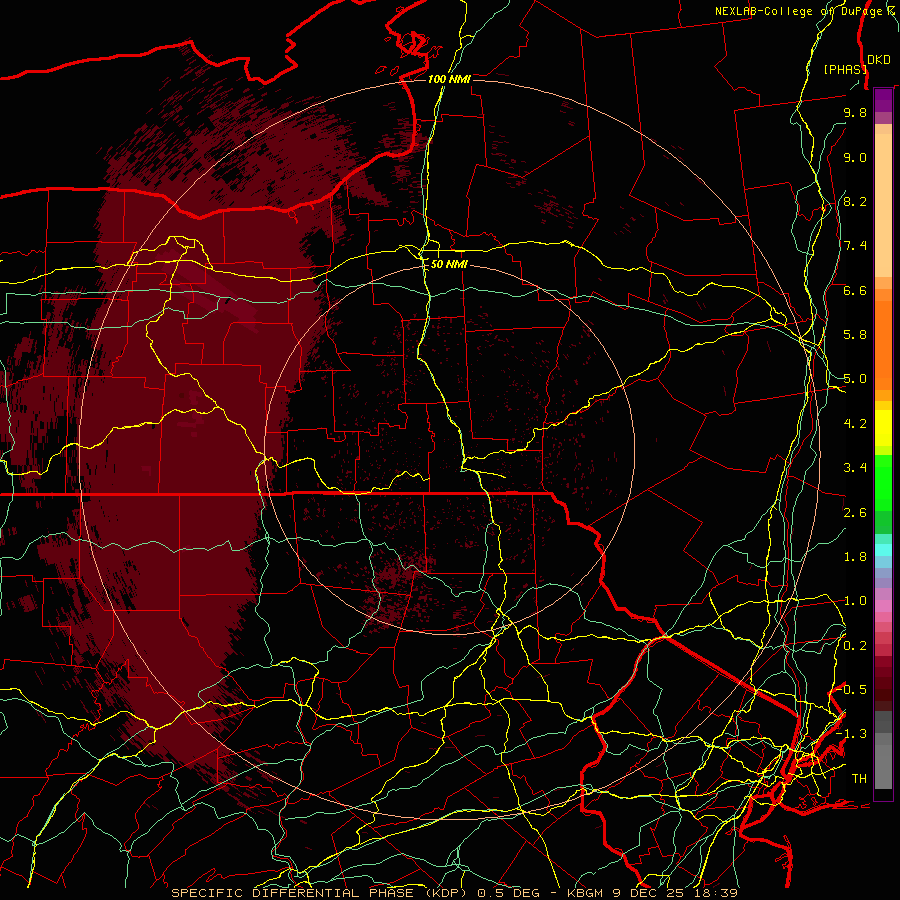Click the 100 NMI range ring label
The image size is (900, 900).
point(449,79)
